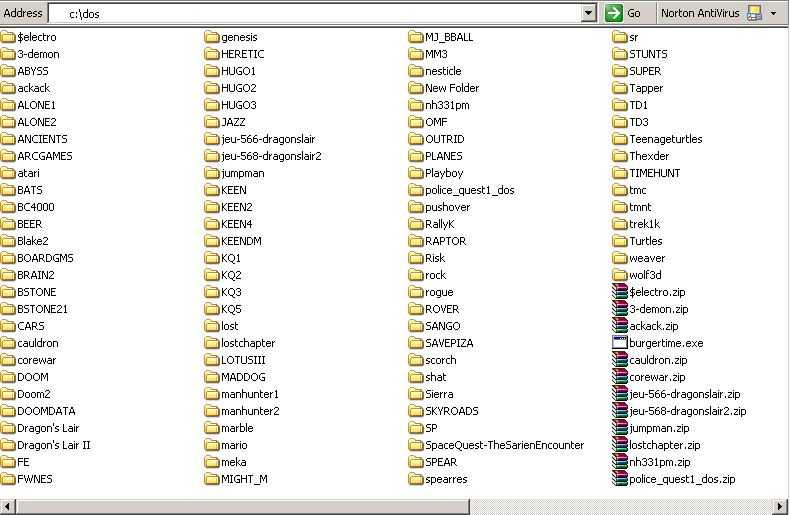Select the 3-demon.zip archive icon

coord(620,309)
